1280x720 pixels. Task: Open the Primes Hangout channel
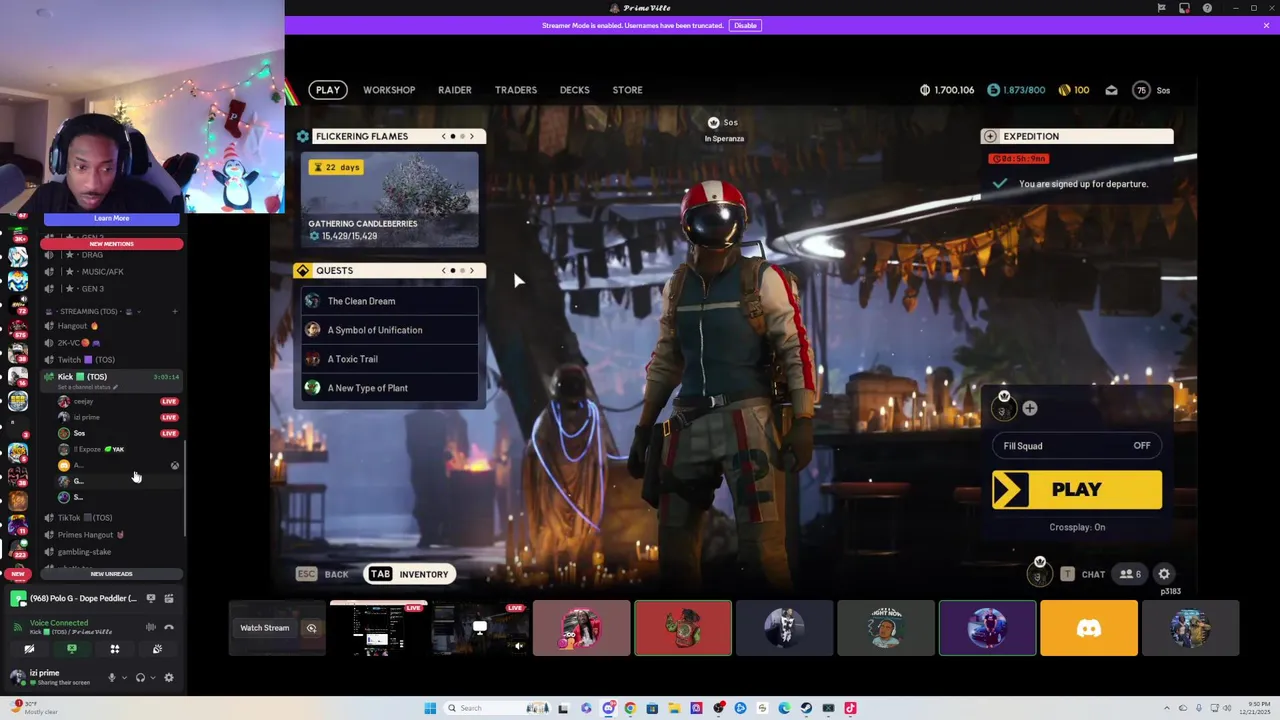(x=110, y=535)
